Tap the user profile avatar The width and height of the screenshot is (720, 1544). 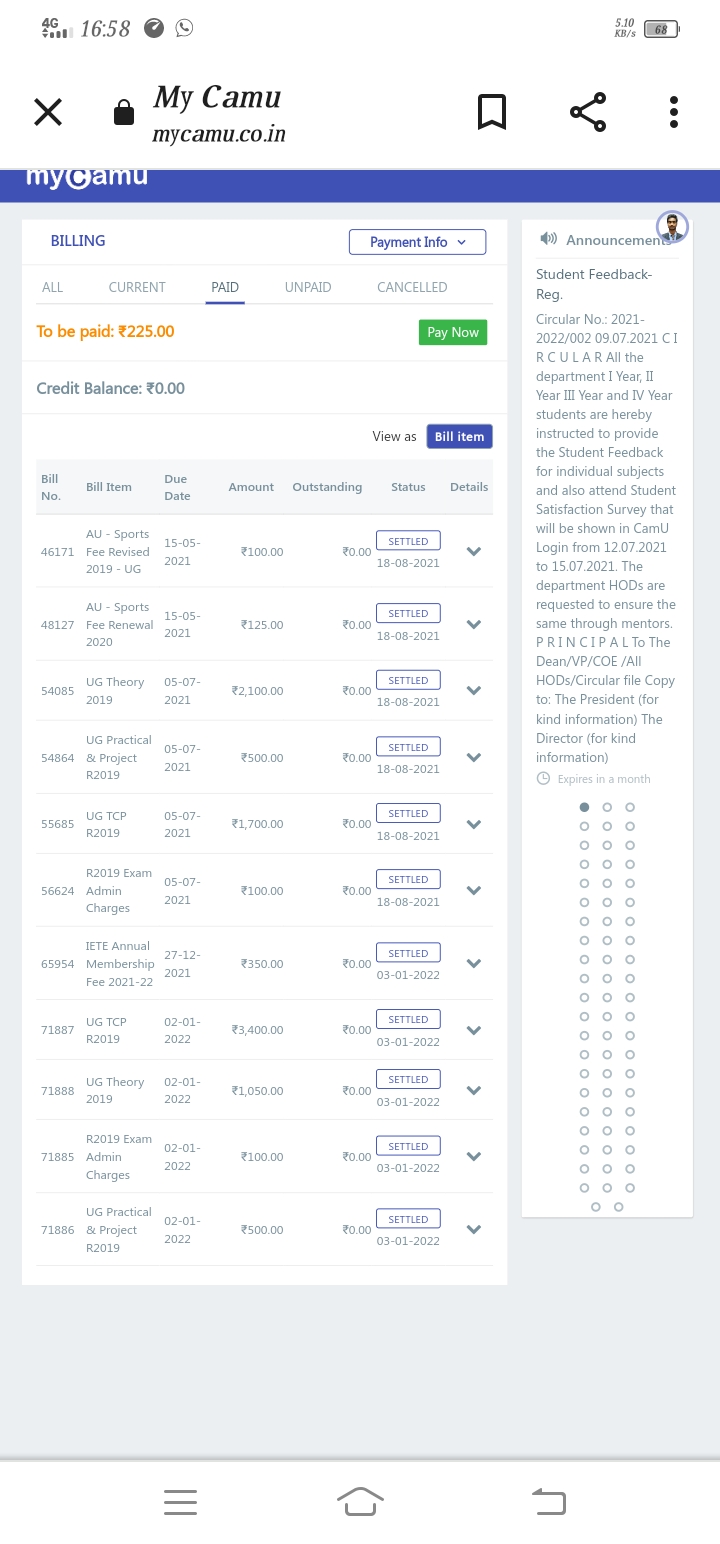(x=673, y=227)
